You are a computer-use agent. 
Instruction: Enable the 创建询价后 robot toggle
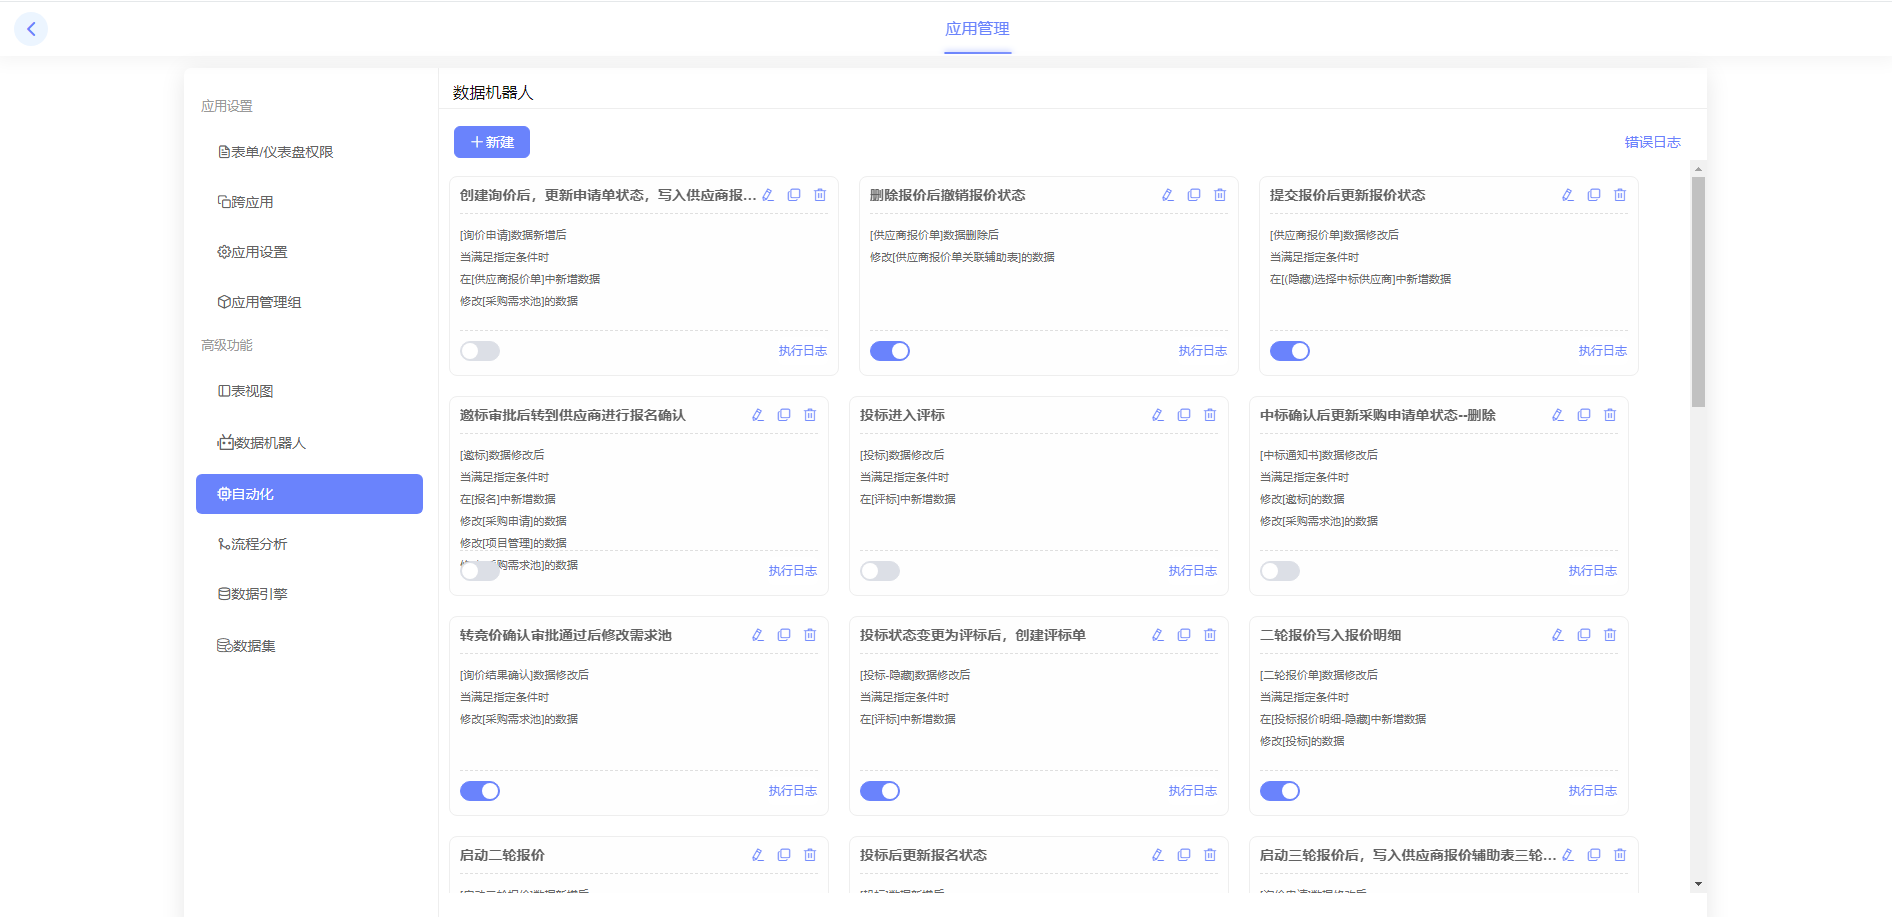coord(480,351)
